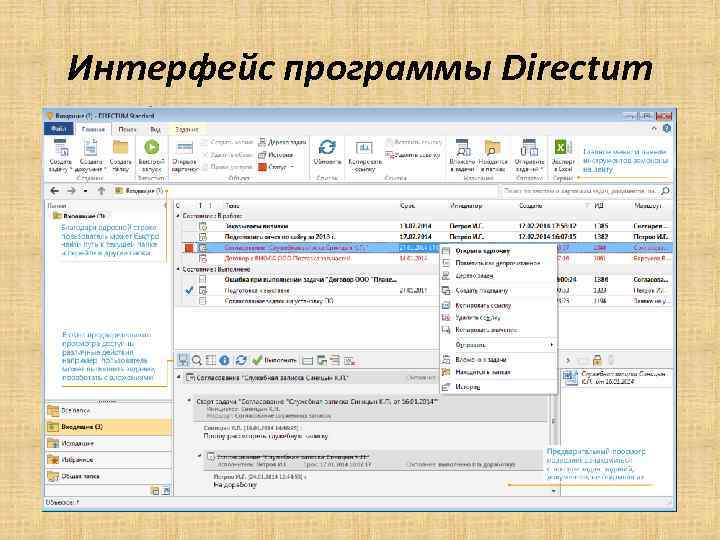Launch Быстрый запуск green play icon
720x540 pixels.
point(152,147)
